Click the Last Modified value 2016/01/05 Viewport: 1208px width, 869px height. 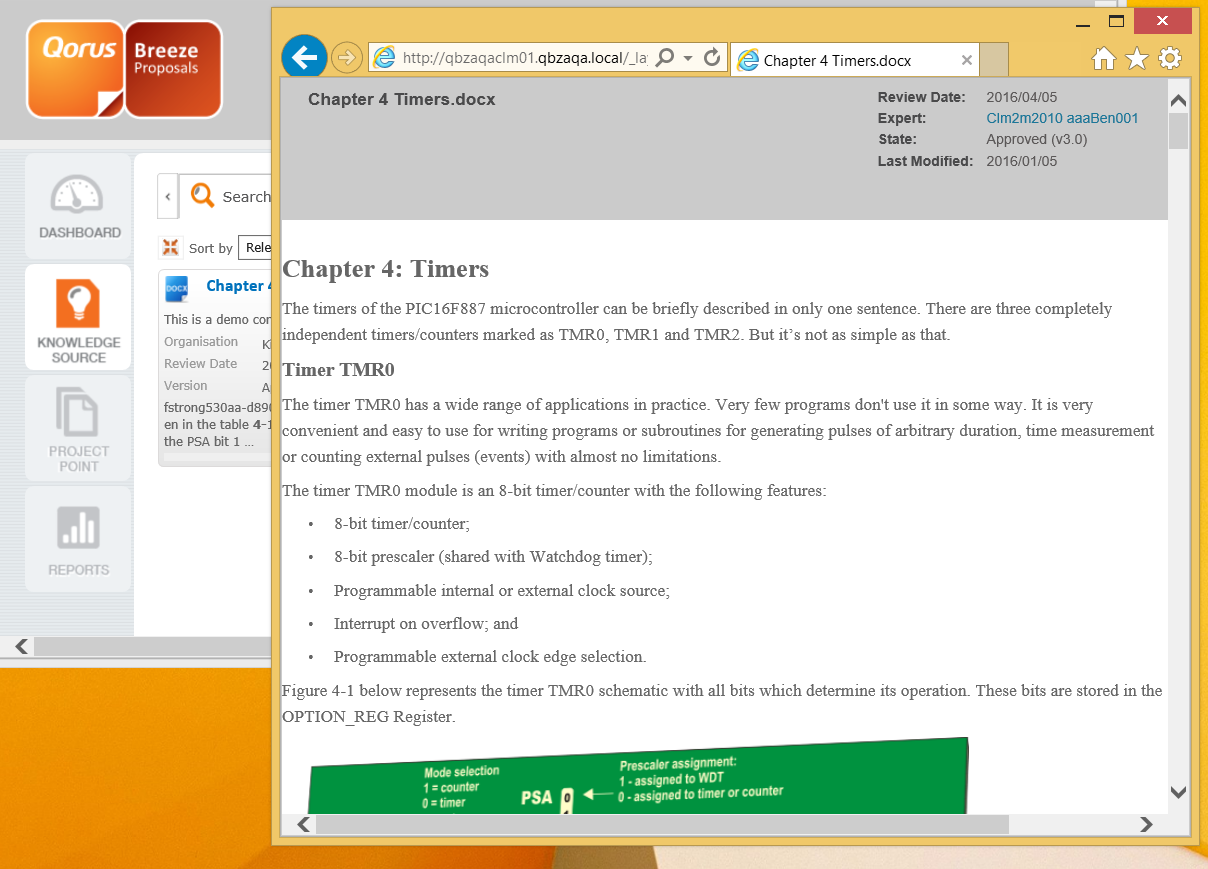[x=1021, y=160]
